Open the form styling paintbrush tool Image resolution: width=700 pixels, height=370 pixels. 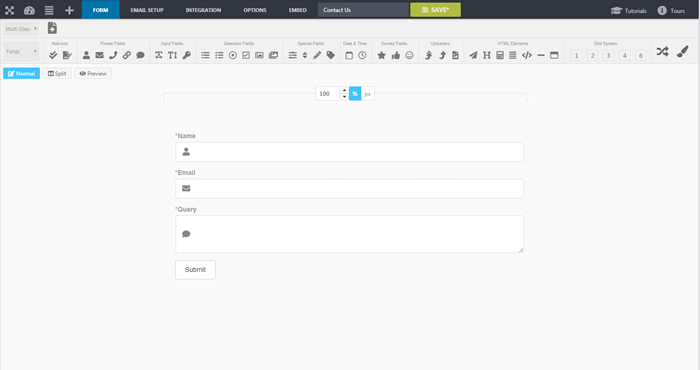[682, 52]
